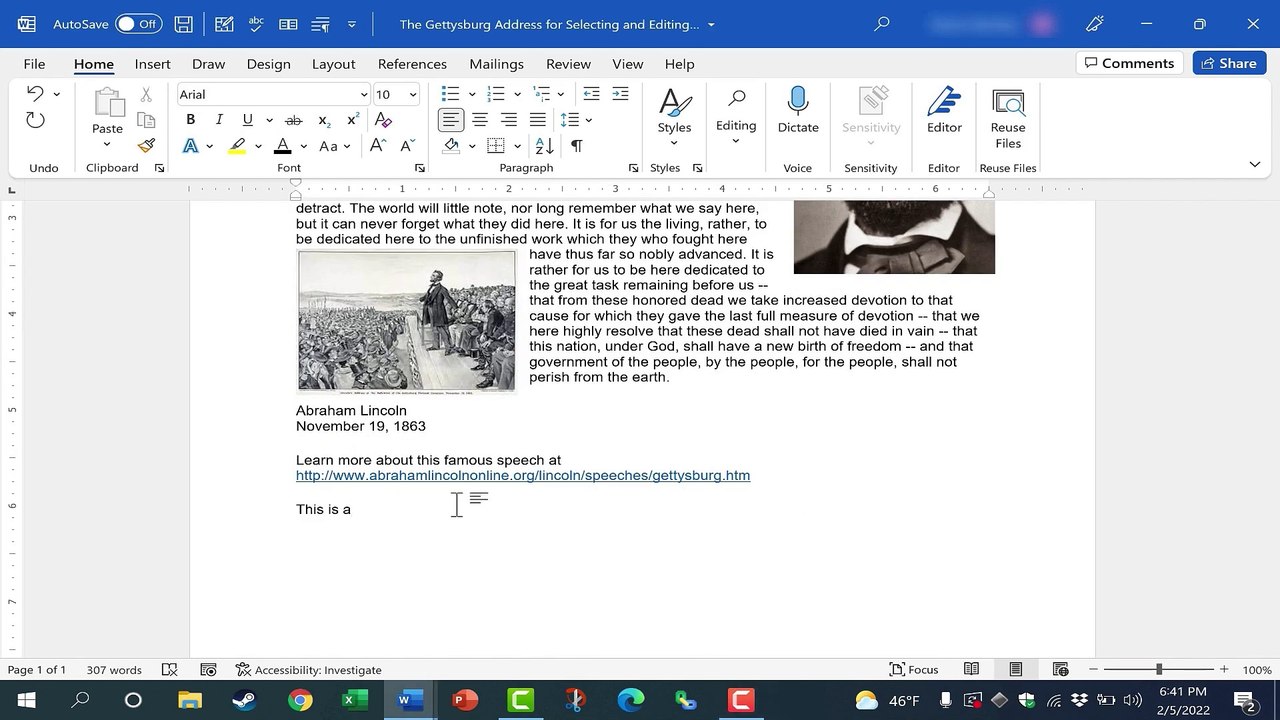Open the Arial font name dropdown
The image size is (1280, 720).
tap(364, 94)
